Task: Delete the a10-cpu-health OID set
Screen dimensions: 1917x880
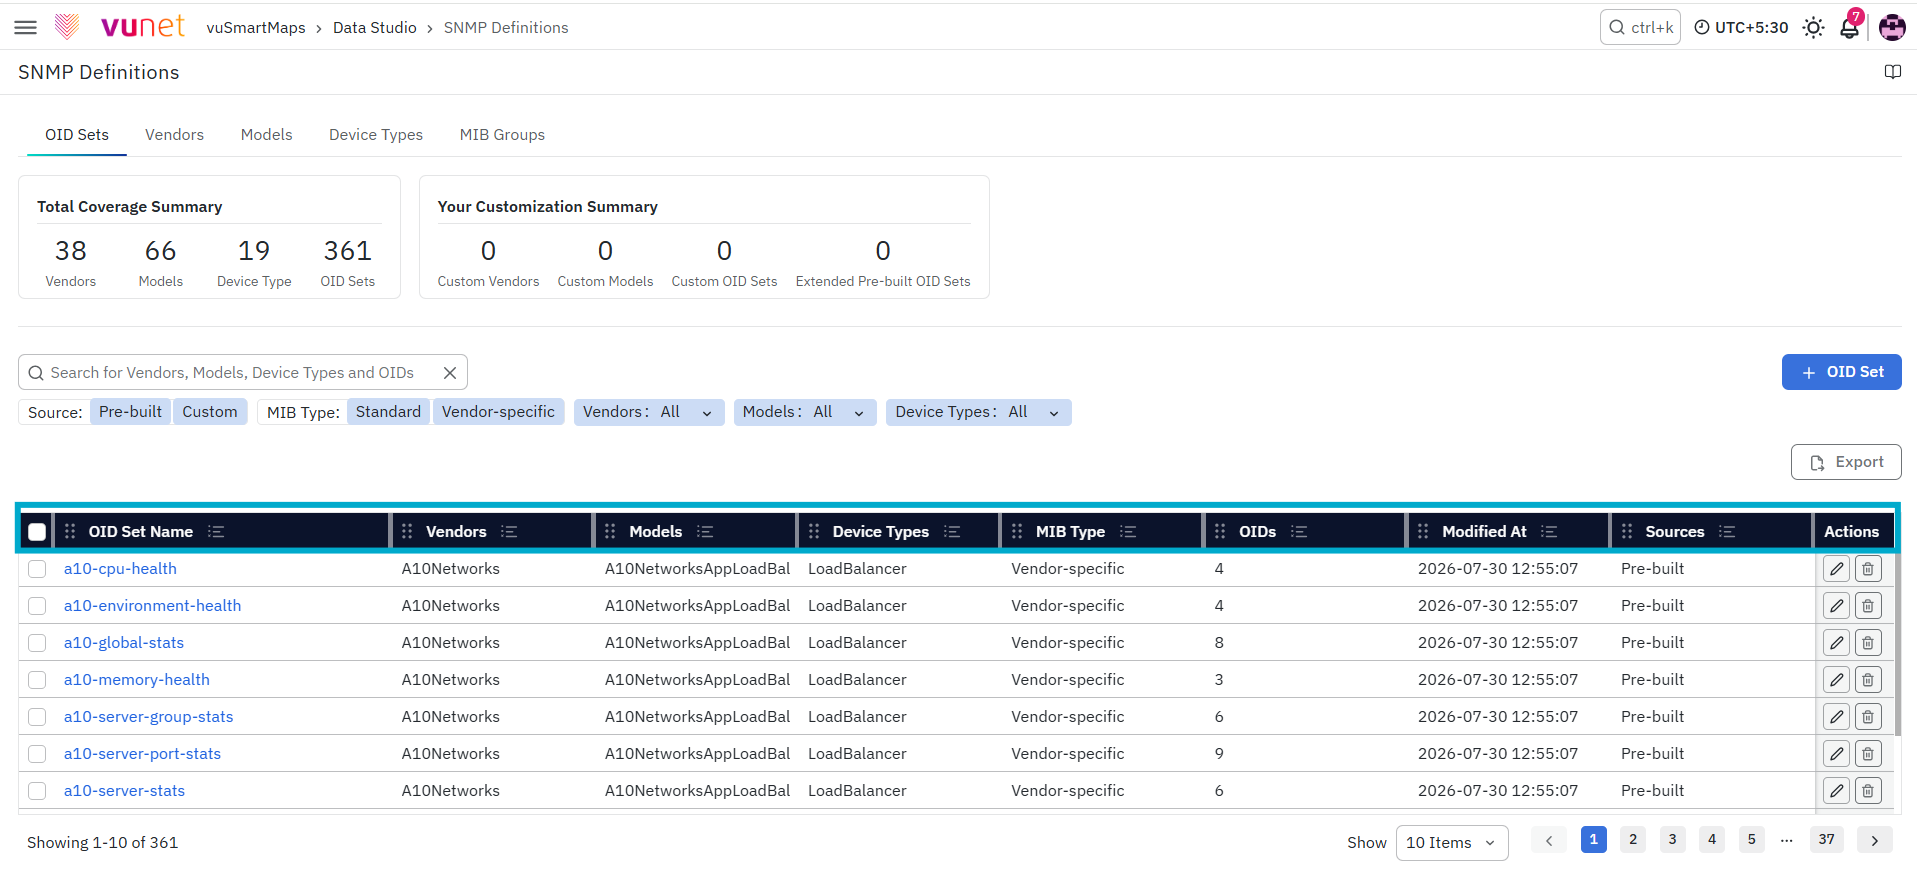Action: coord(1868,569)
